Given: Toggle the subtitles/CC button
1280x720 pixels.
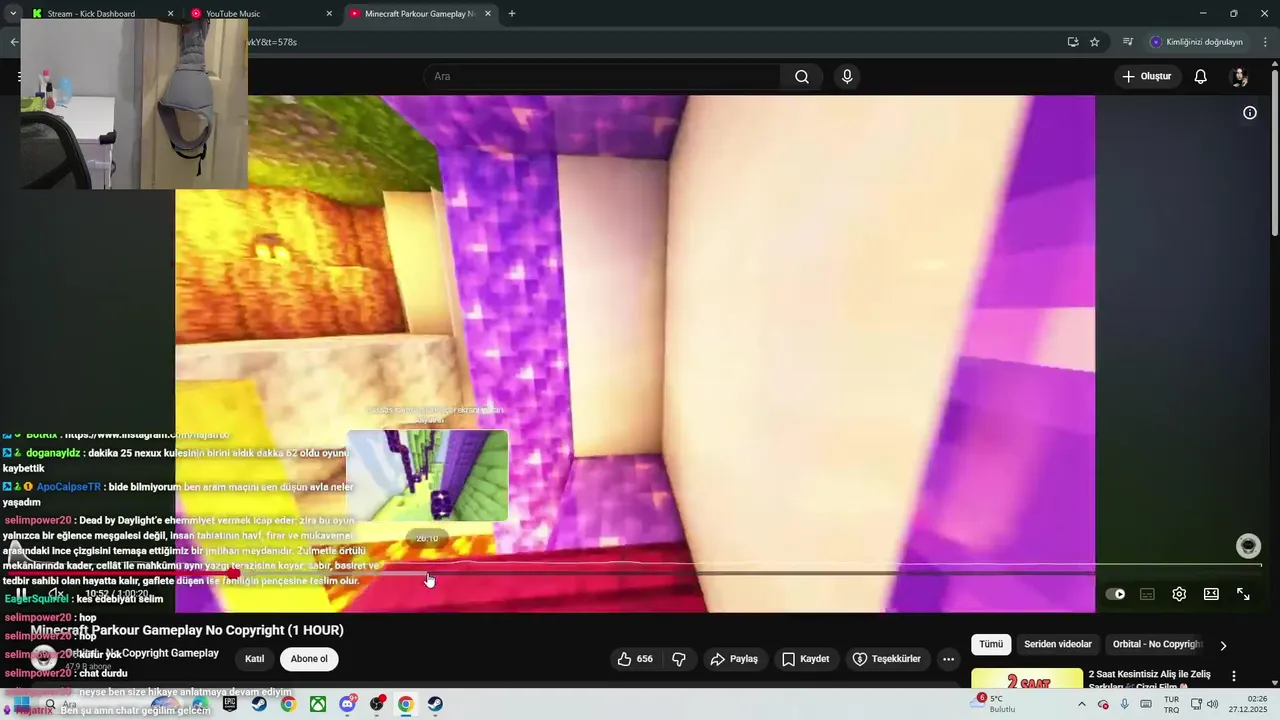Looking at the screenshot, I should point(1147,594).
